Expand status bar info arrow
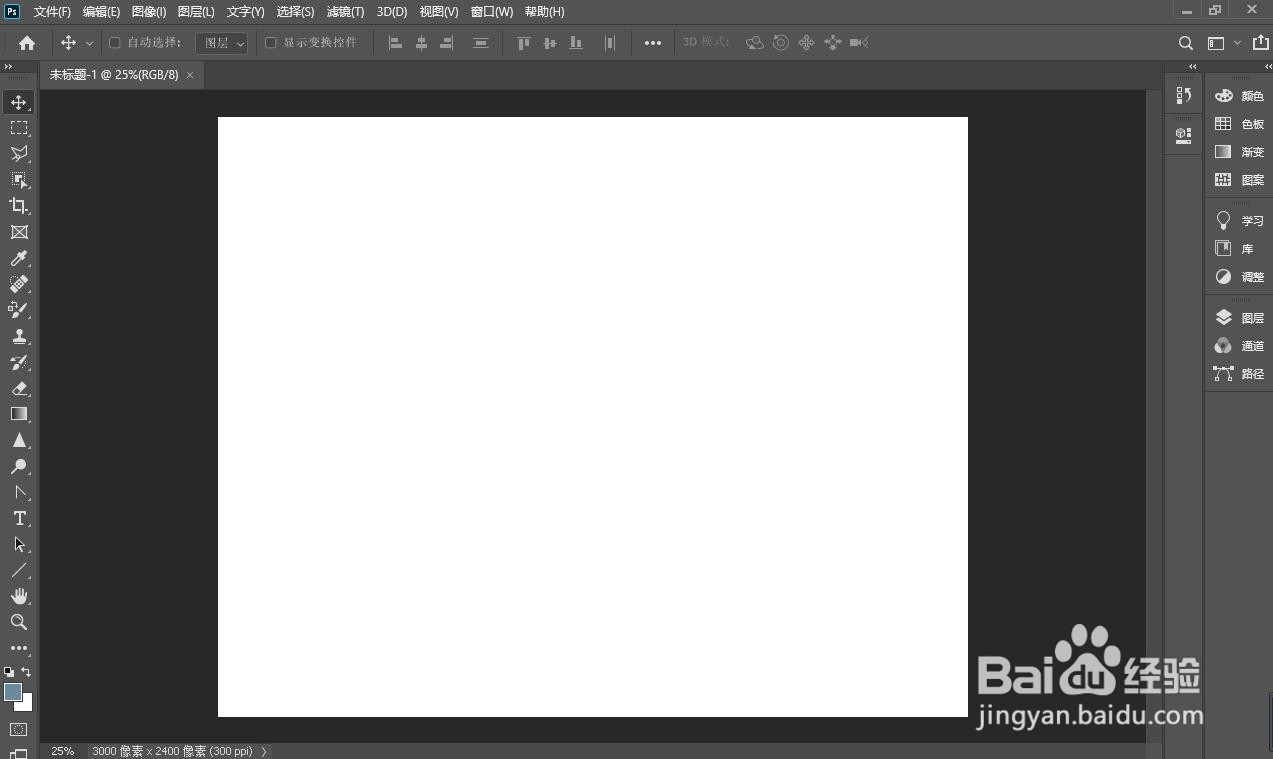The width and height of the screenshot is (1273, 759). pyautogui.click(x=264, y=751)
